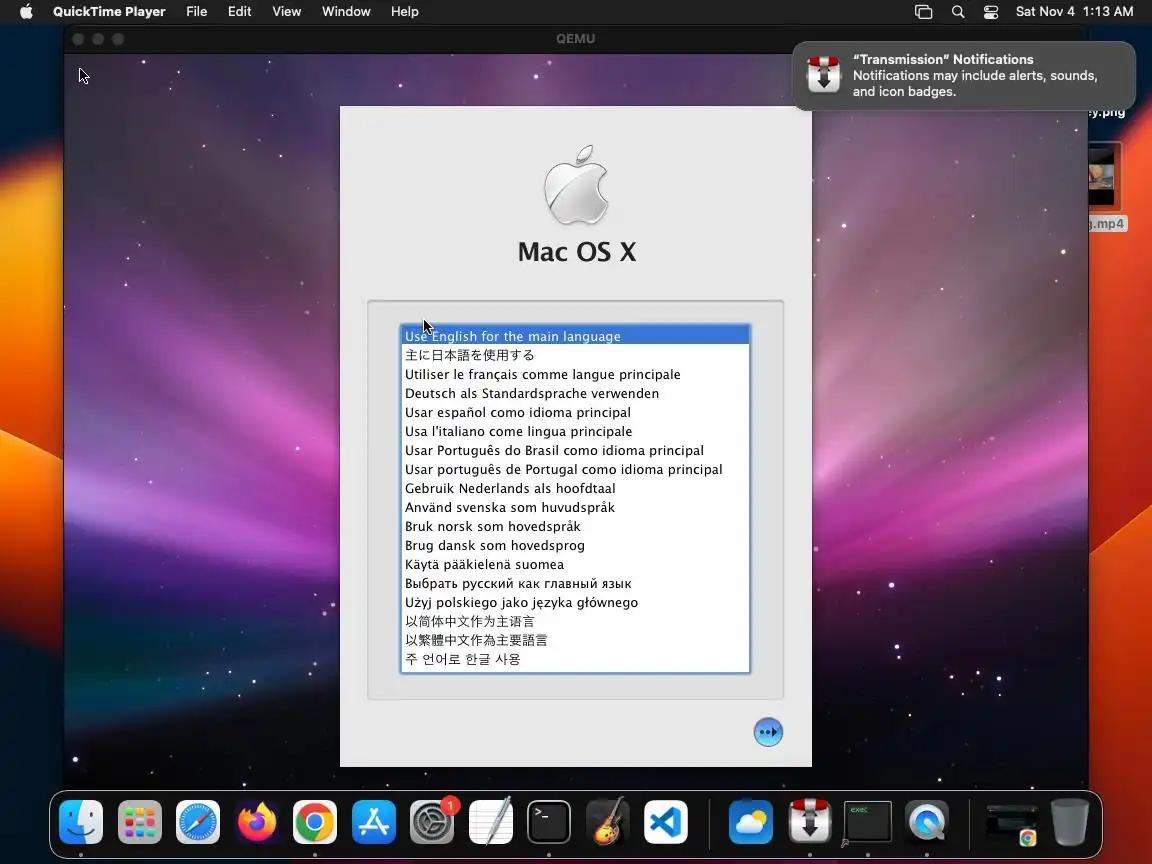1152x864 pixels.
Task: Click the blue continue arrow button
Action: coord(768,732)
